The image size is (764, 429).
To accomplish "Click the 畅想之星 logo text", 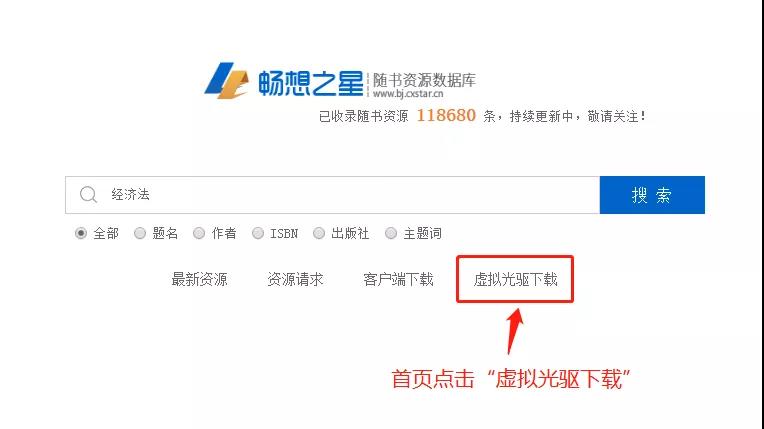I will click(x=310, y=83).
